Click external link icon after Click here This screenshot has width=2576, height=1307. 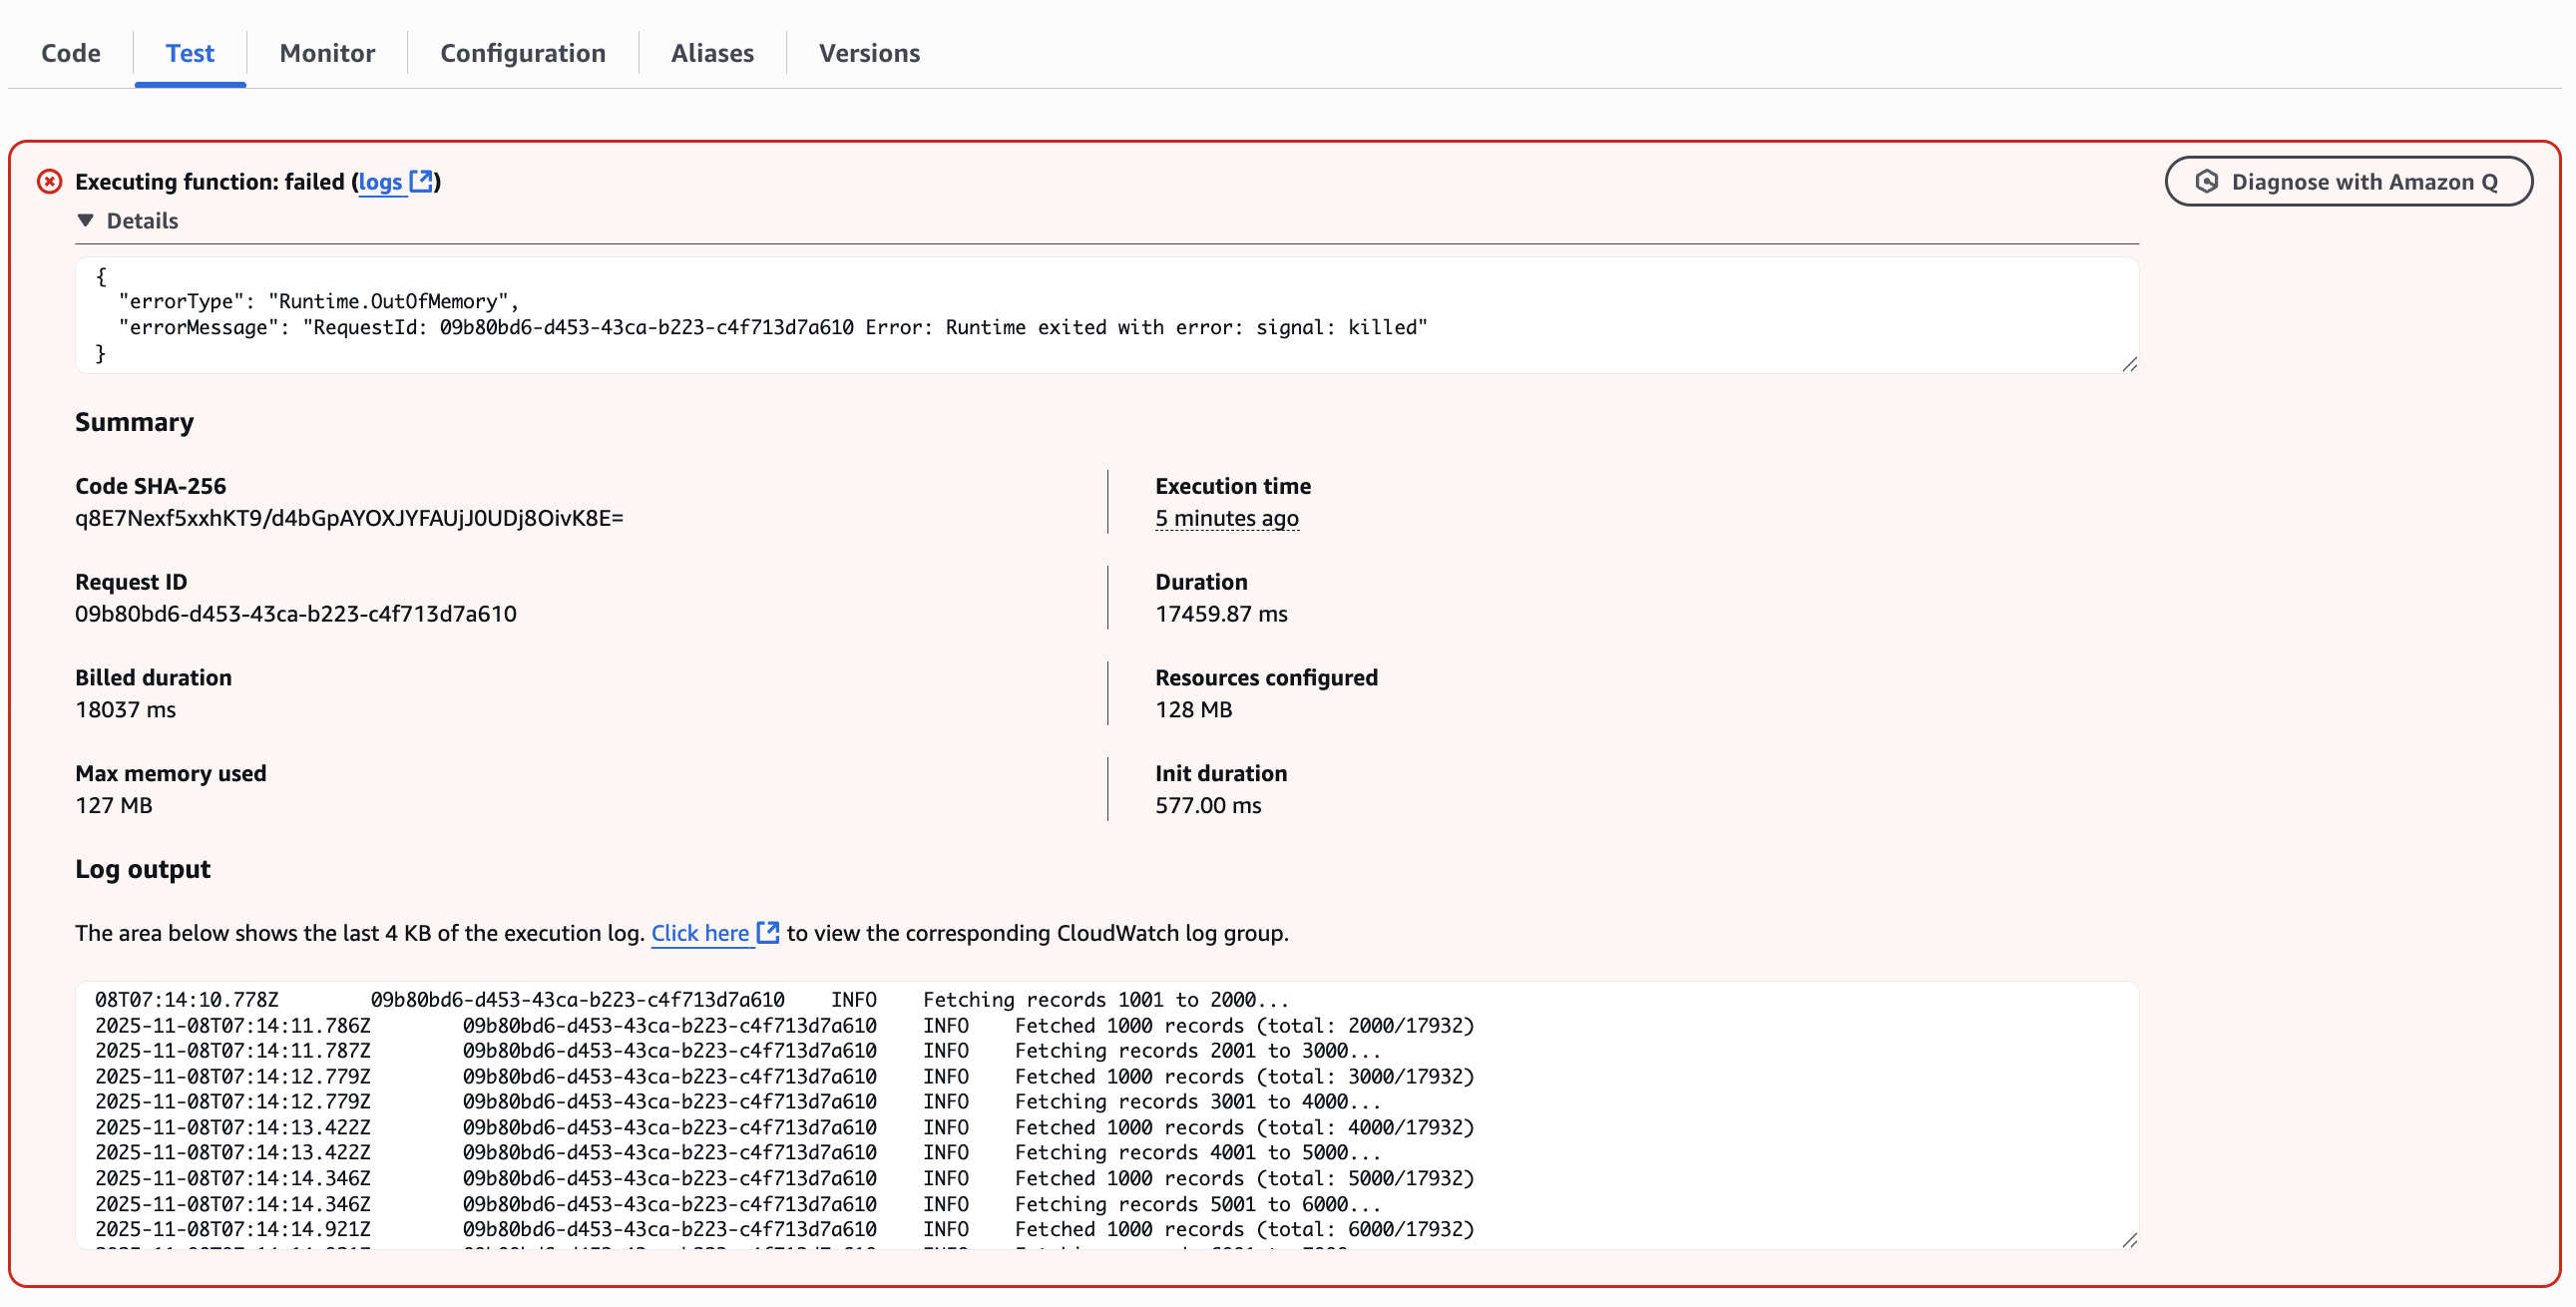[767, 932]
